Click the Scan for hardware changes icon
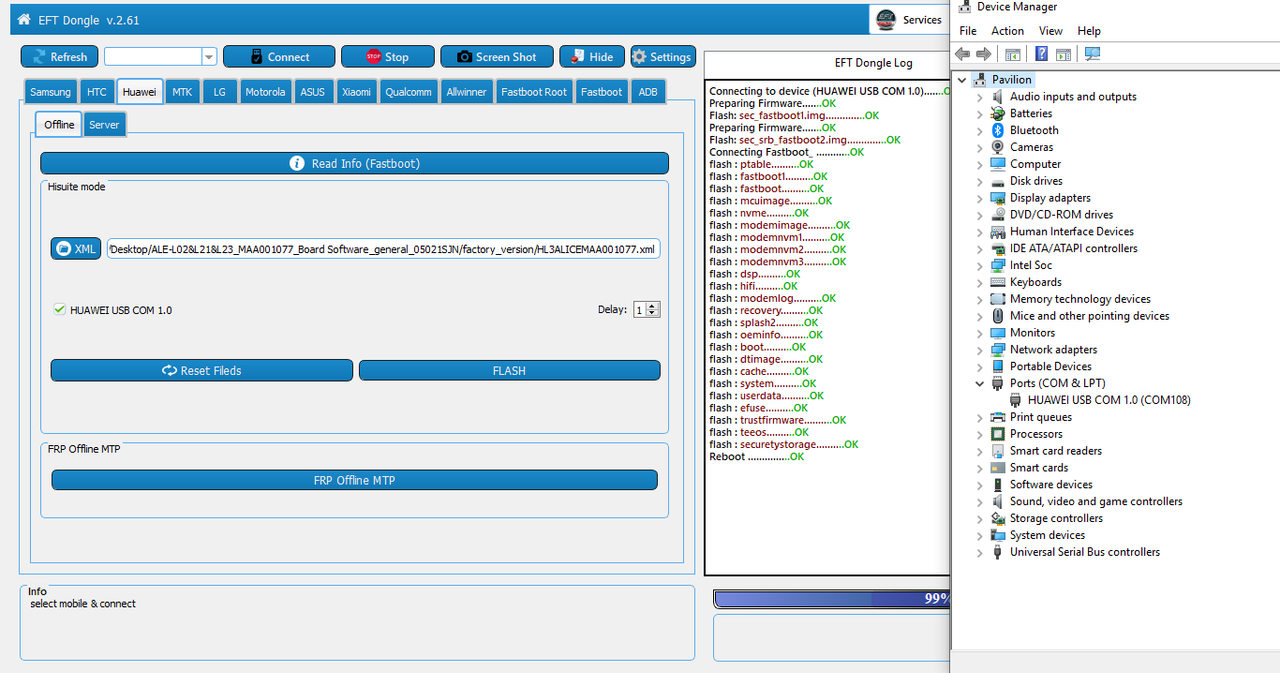 (x=1091, y=54)
